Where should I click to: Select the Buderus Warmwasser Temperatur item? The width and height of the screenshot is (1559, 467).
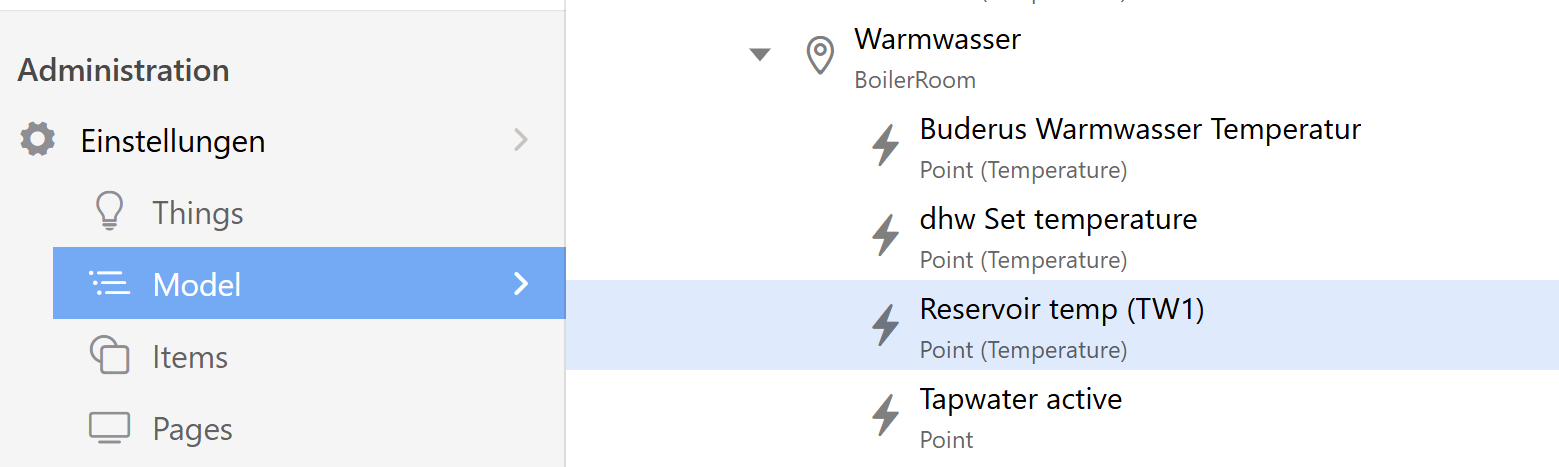(1140, 146)
